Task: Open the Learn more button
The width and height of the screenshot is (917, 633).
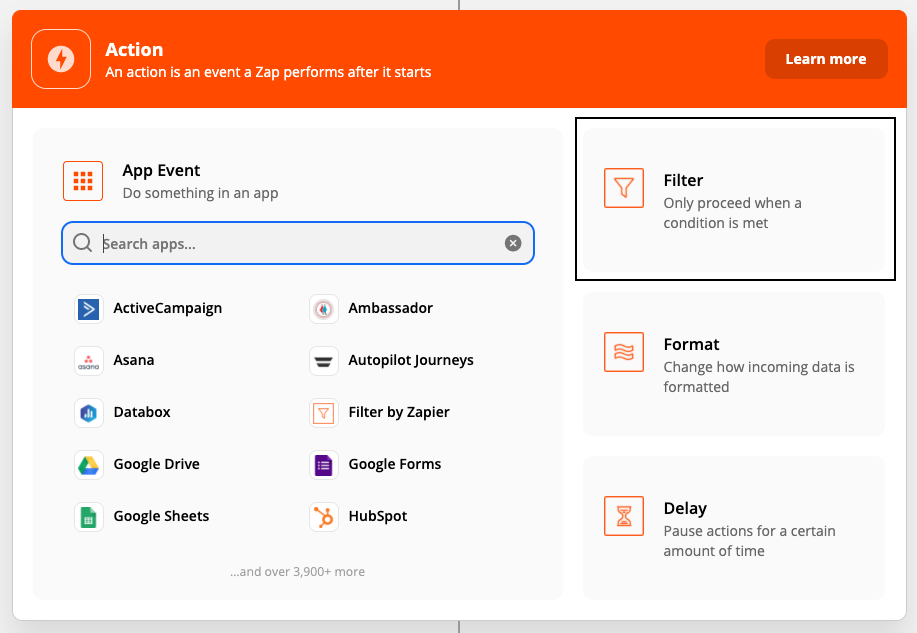Action: point(826,59)
